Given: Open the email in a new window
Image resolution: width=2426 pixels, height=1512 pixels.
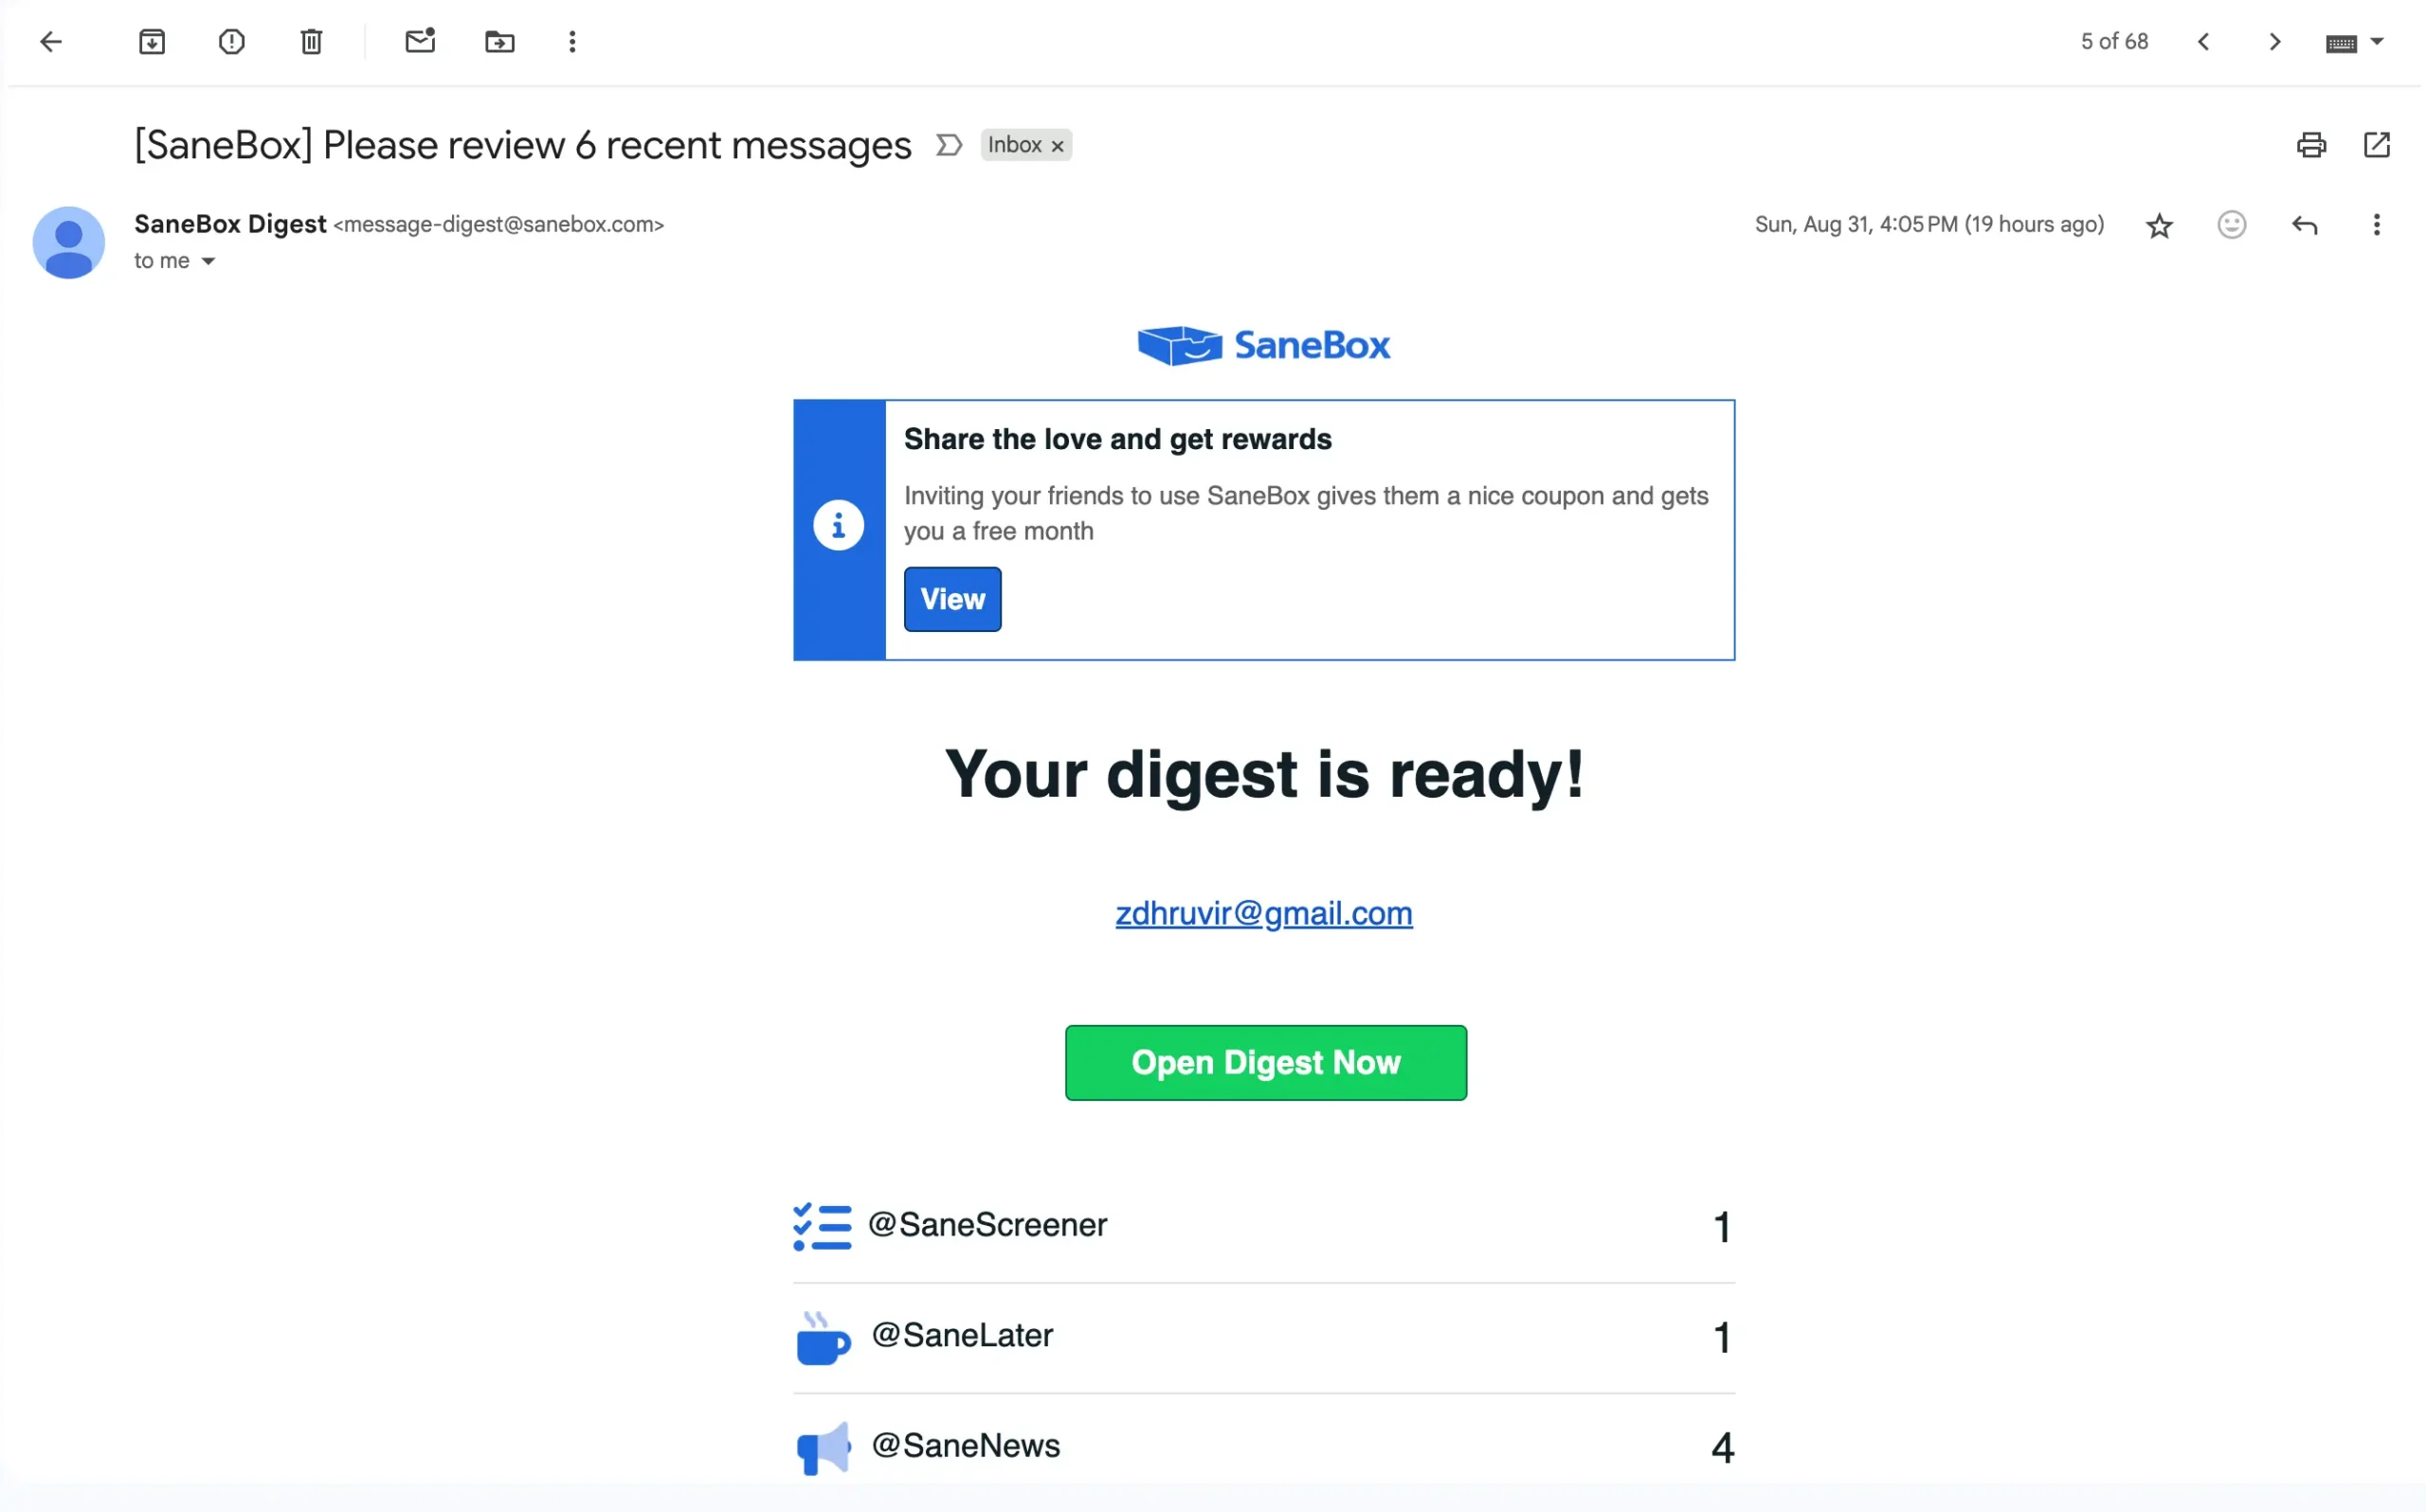Looking at the screenshot, I should click(x=2377, y=145).
